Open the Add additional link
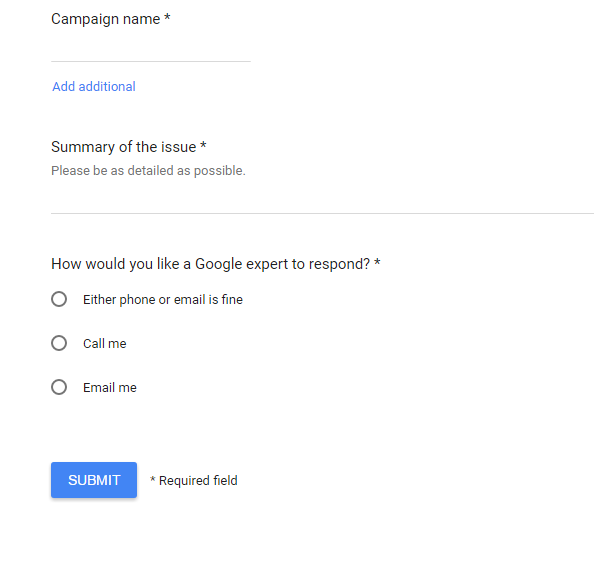Viewport: 594px width, 565px height. click(94, 86)
